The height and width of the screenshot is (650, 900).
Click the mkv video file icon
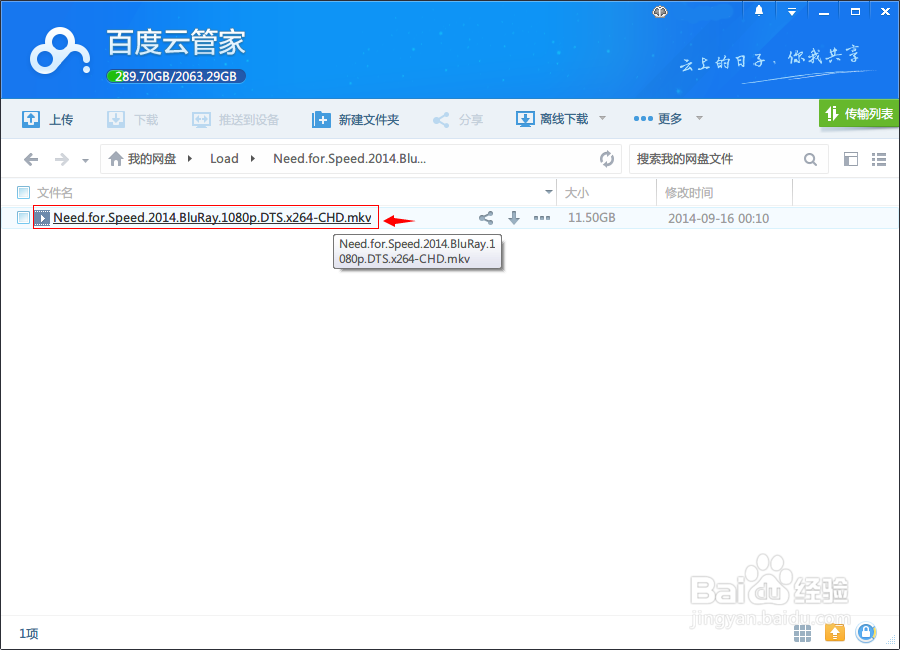point(42,218)
